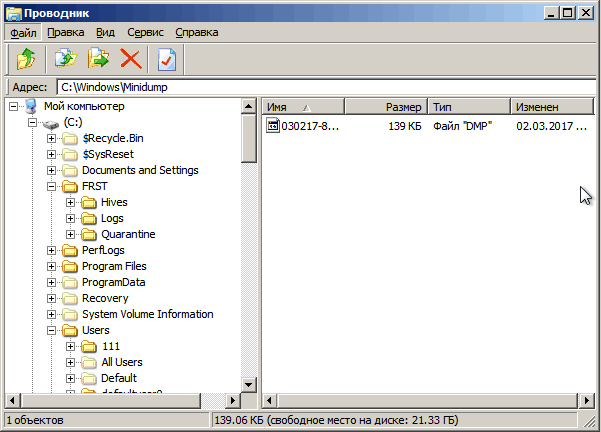
Task: Click the My Computer icon in tree
Action: 31,106
